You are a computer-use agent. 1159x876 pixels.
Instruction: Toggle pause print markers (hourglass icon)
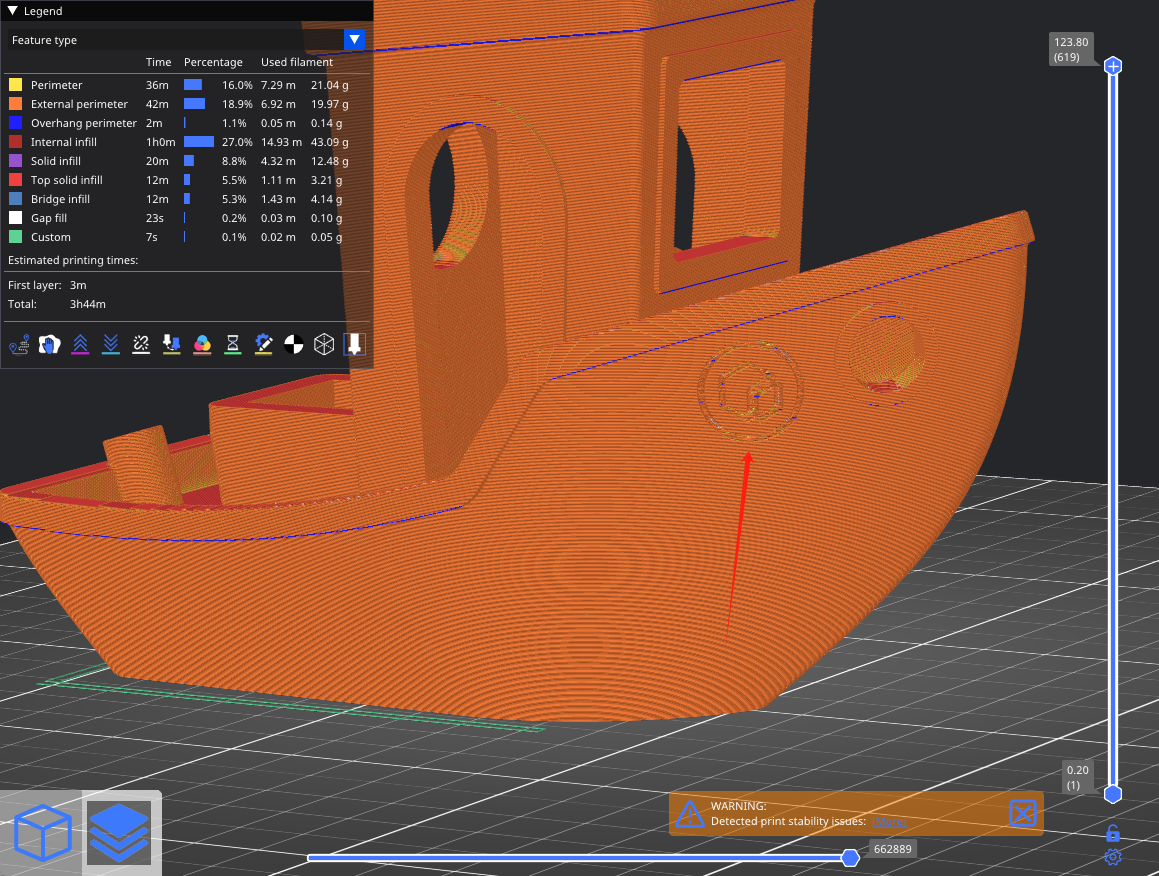(233, 344)
